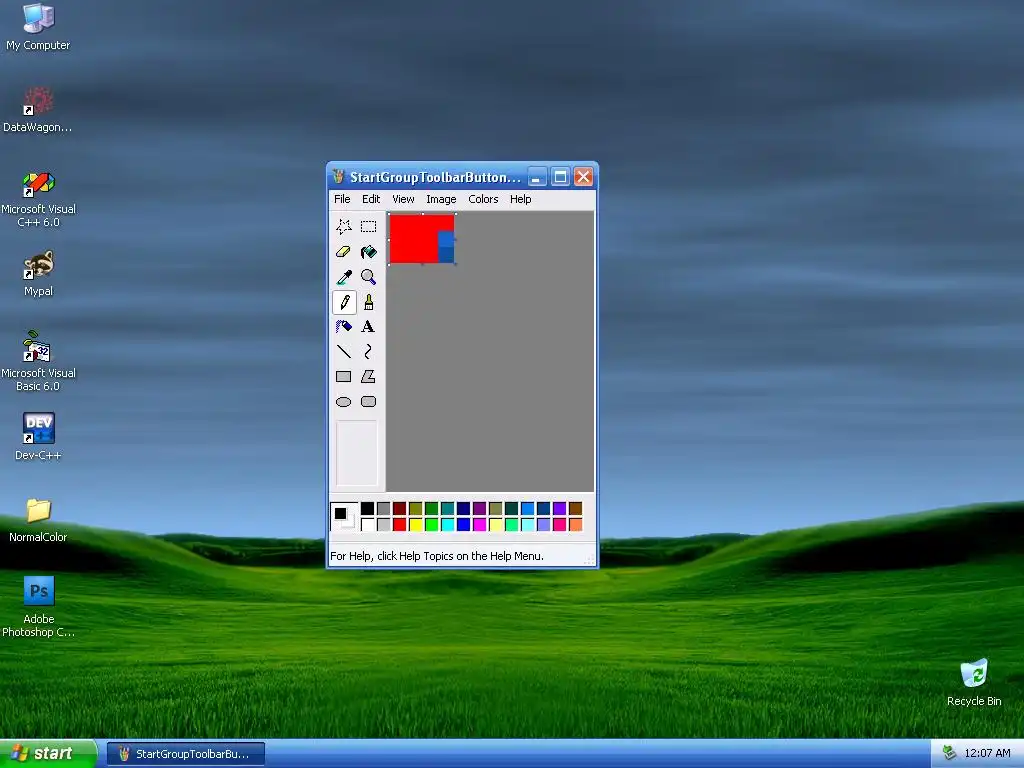Click the system tray icon beside the clock
This screenshot has height=768, width=1024.
pyautogui.click(x=949, y=753)
